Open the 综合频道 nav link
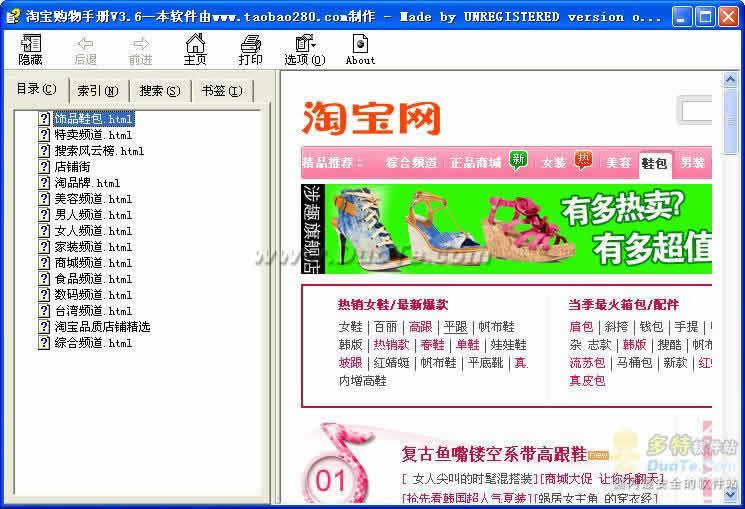 point(411,163)
